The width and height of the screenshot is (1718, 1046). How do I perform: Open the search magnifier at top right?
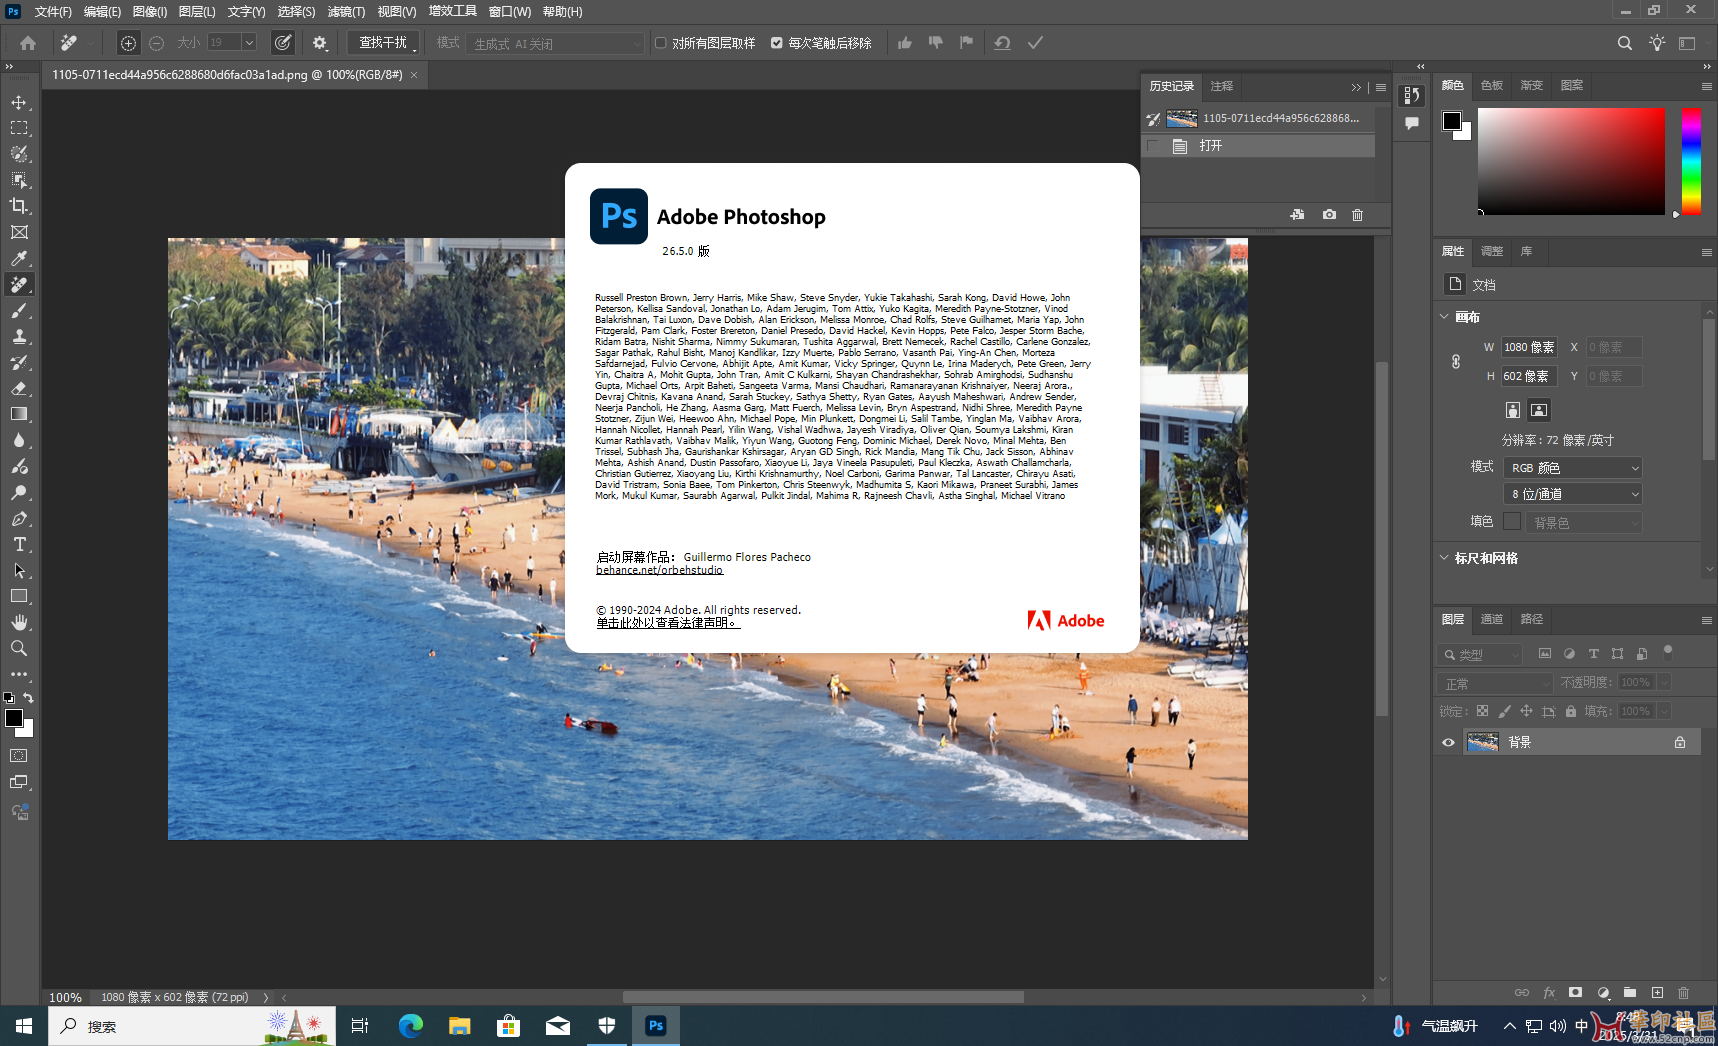coord(1625,43)
